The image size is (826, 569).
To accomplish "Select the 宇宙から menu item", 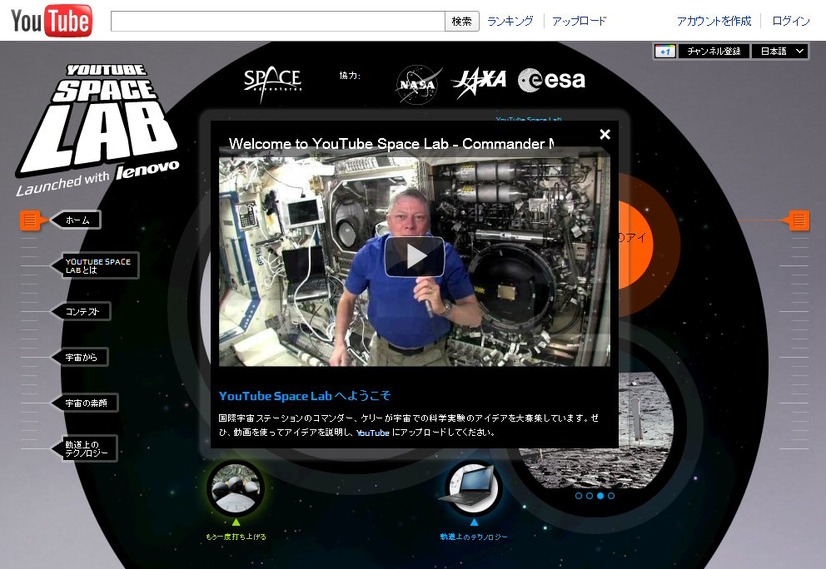I will click(x=81, y=357).
